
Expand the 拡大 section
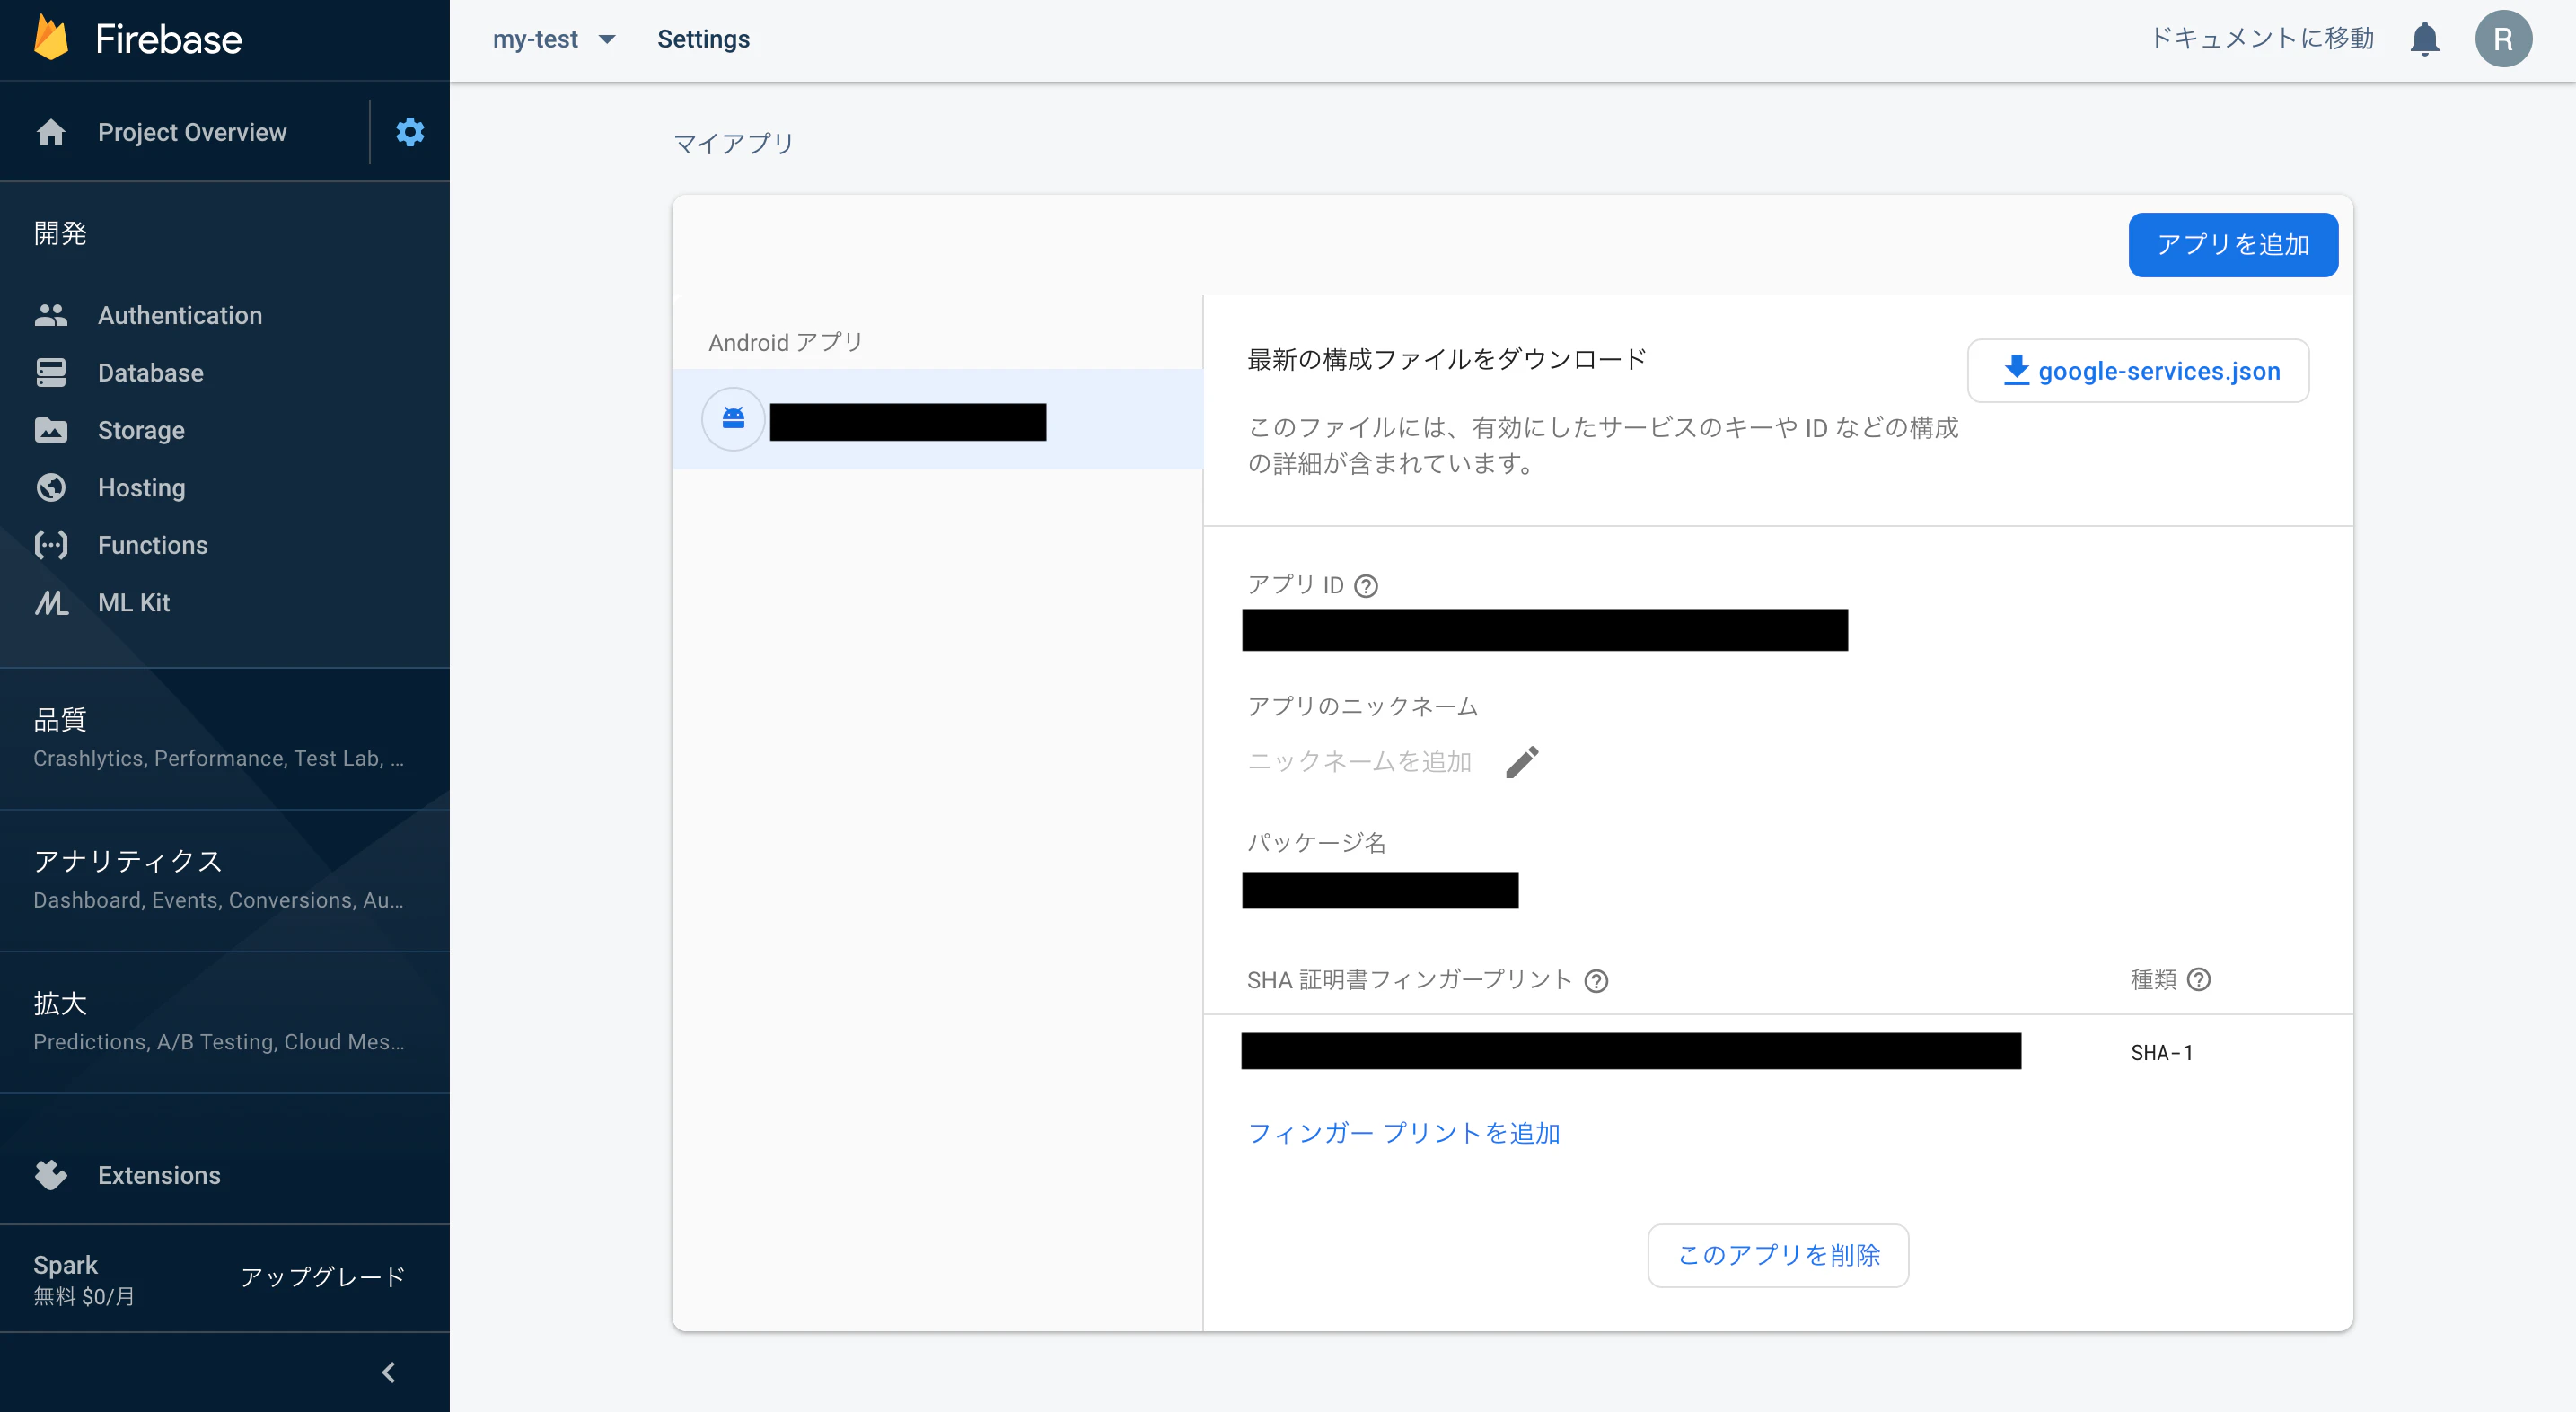[x=224, y=1021]
